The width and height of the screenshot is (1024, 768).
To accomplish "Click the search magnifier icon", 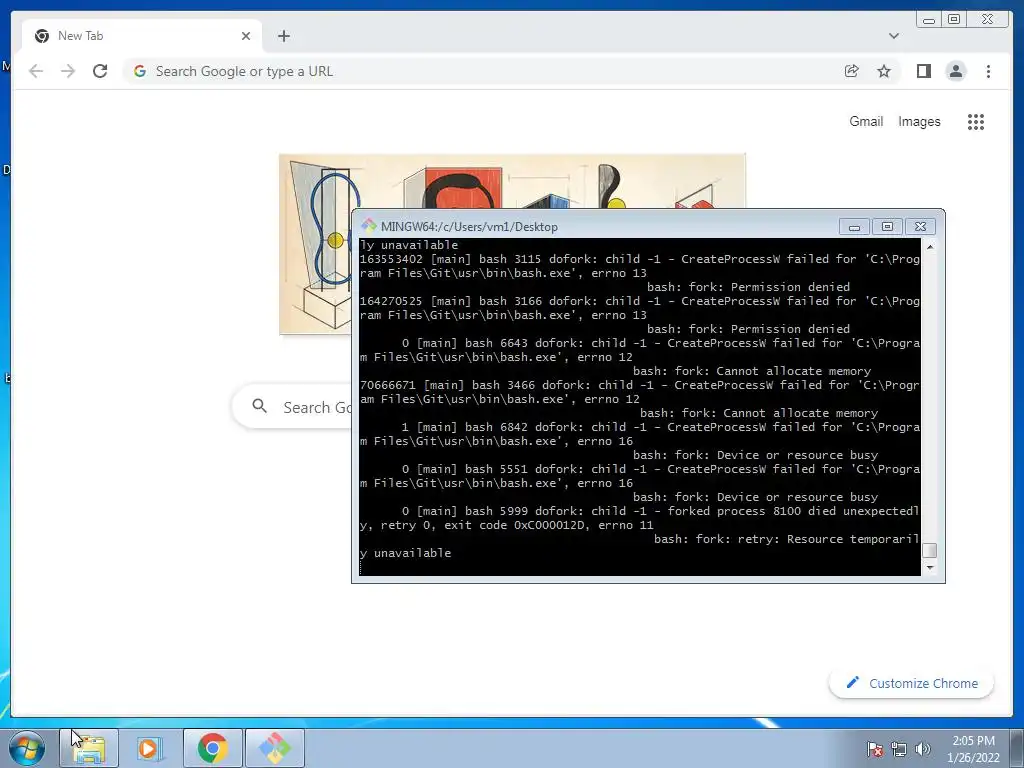I will coord(259,406).
